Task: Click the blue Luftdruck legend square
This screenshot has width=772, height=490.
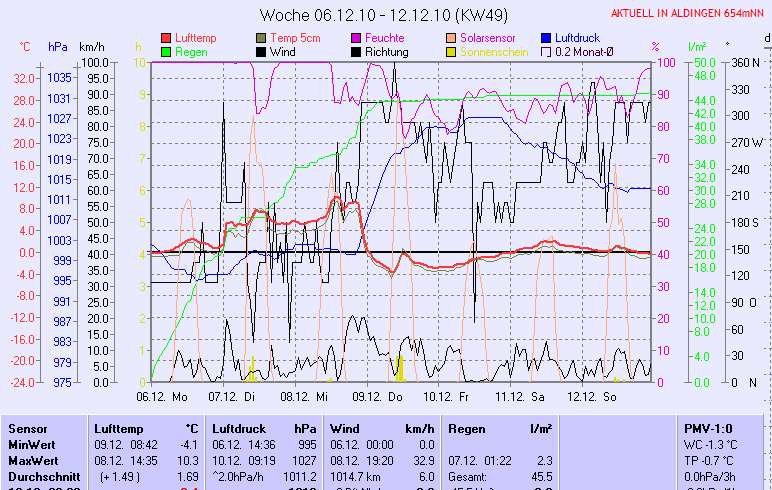Action: [x=547, y=38]
